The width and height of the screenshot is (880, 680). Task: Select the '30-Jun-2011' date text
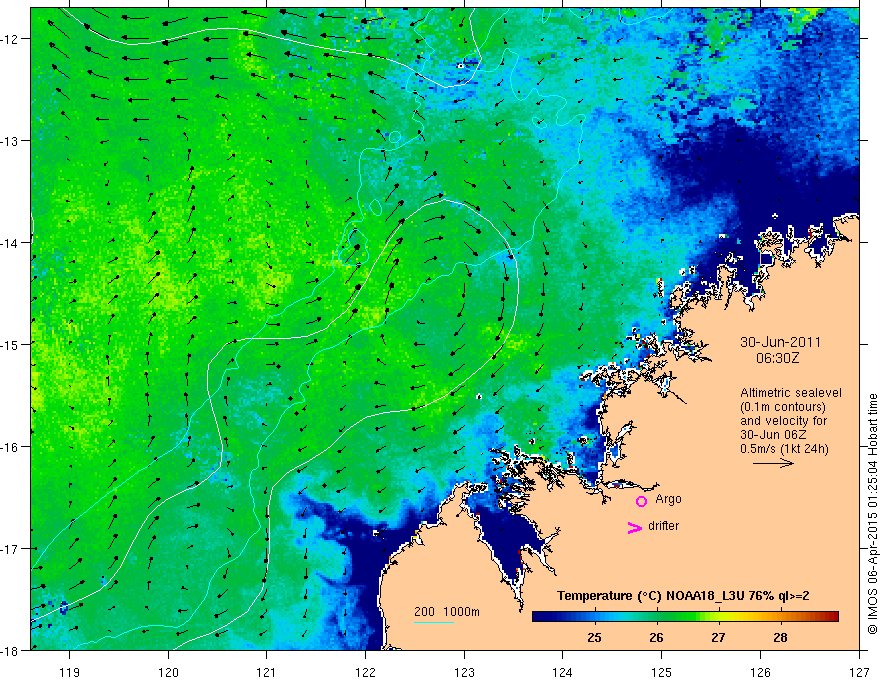coord(780,342)
